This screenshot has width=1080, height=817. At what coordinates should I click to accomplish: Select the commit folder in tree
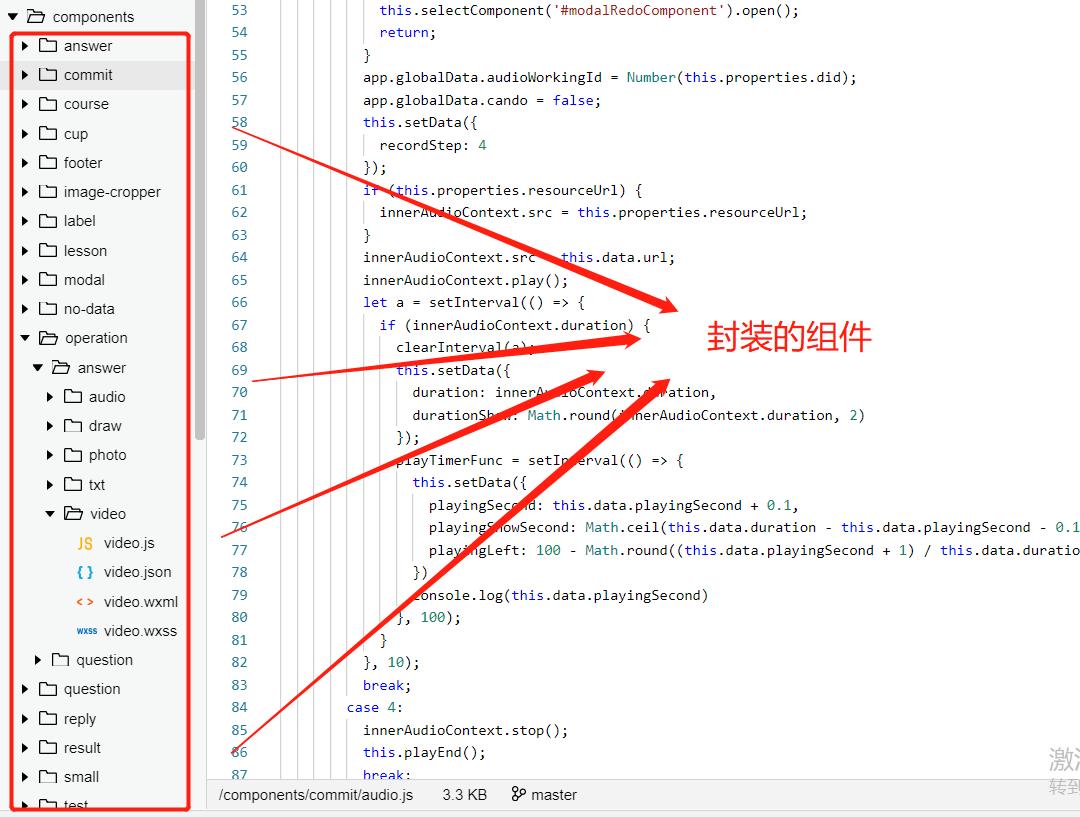pyautogui.click(x=88, y=75)
